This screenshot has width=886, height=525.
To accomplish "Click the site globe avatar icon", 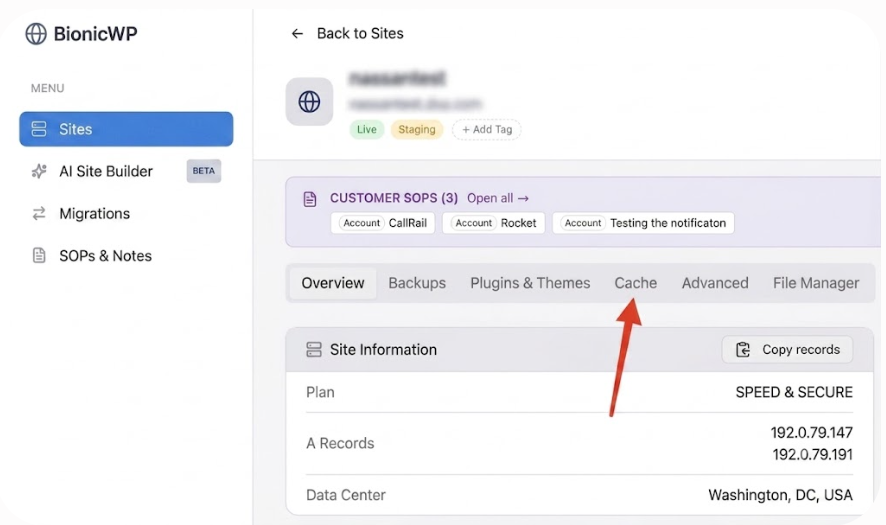I will coord(309,102).
